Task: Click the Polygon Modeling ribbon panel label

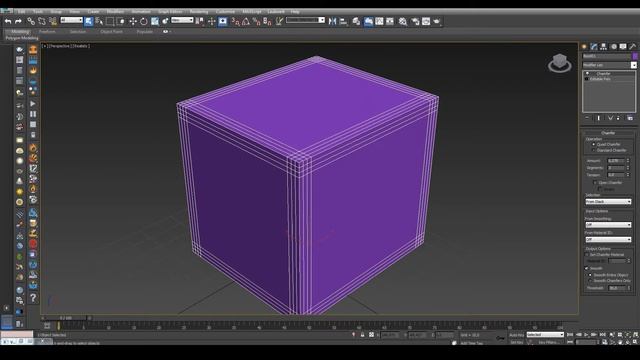Action: pyautogui.click(x=22, y=38)
